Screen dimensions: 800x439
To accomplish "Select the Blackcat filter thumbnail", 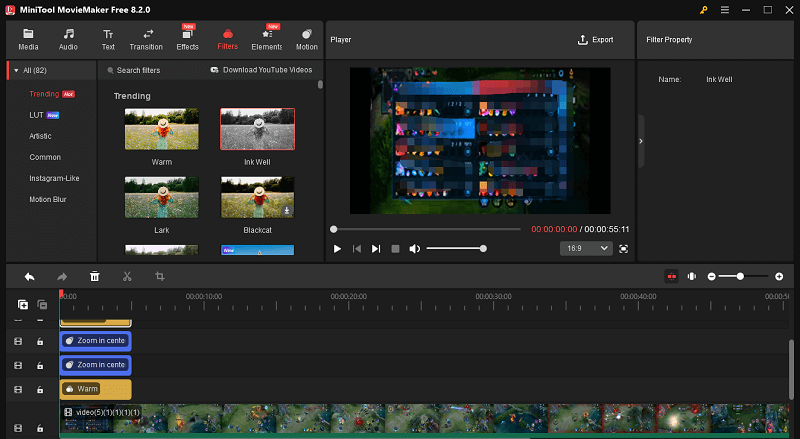I will pos(257,197).
